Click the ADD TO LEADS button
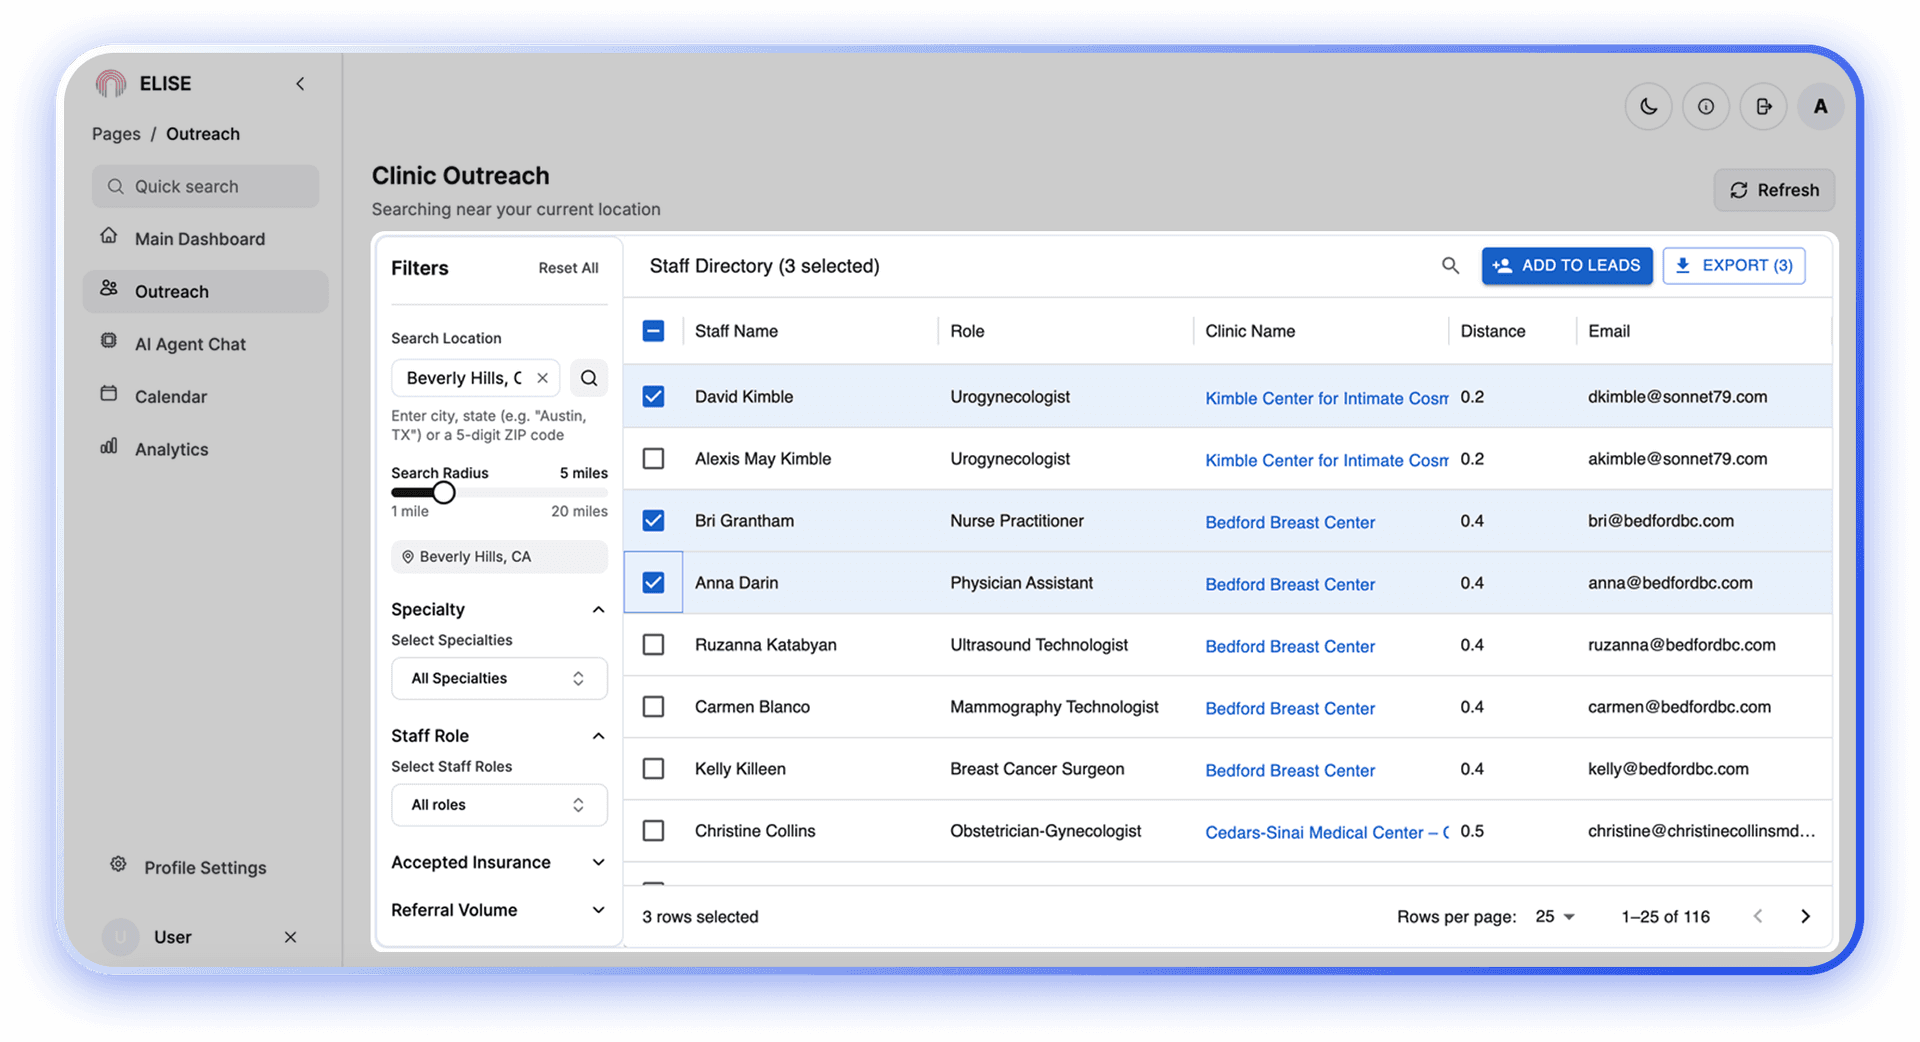1920x1042 pixels. pos(1567,265)
